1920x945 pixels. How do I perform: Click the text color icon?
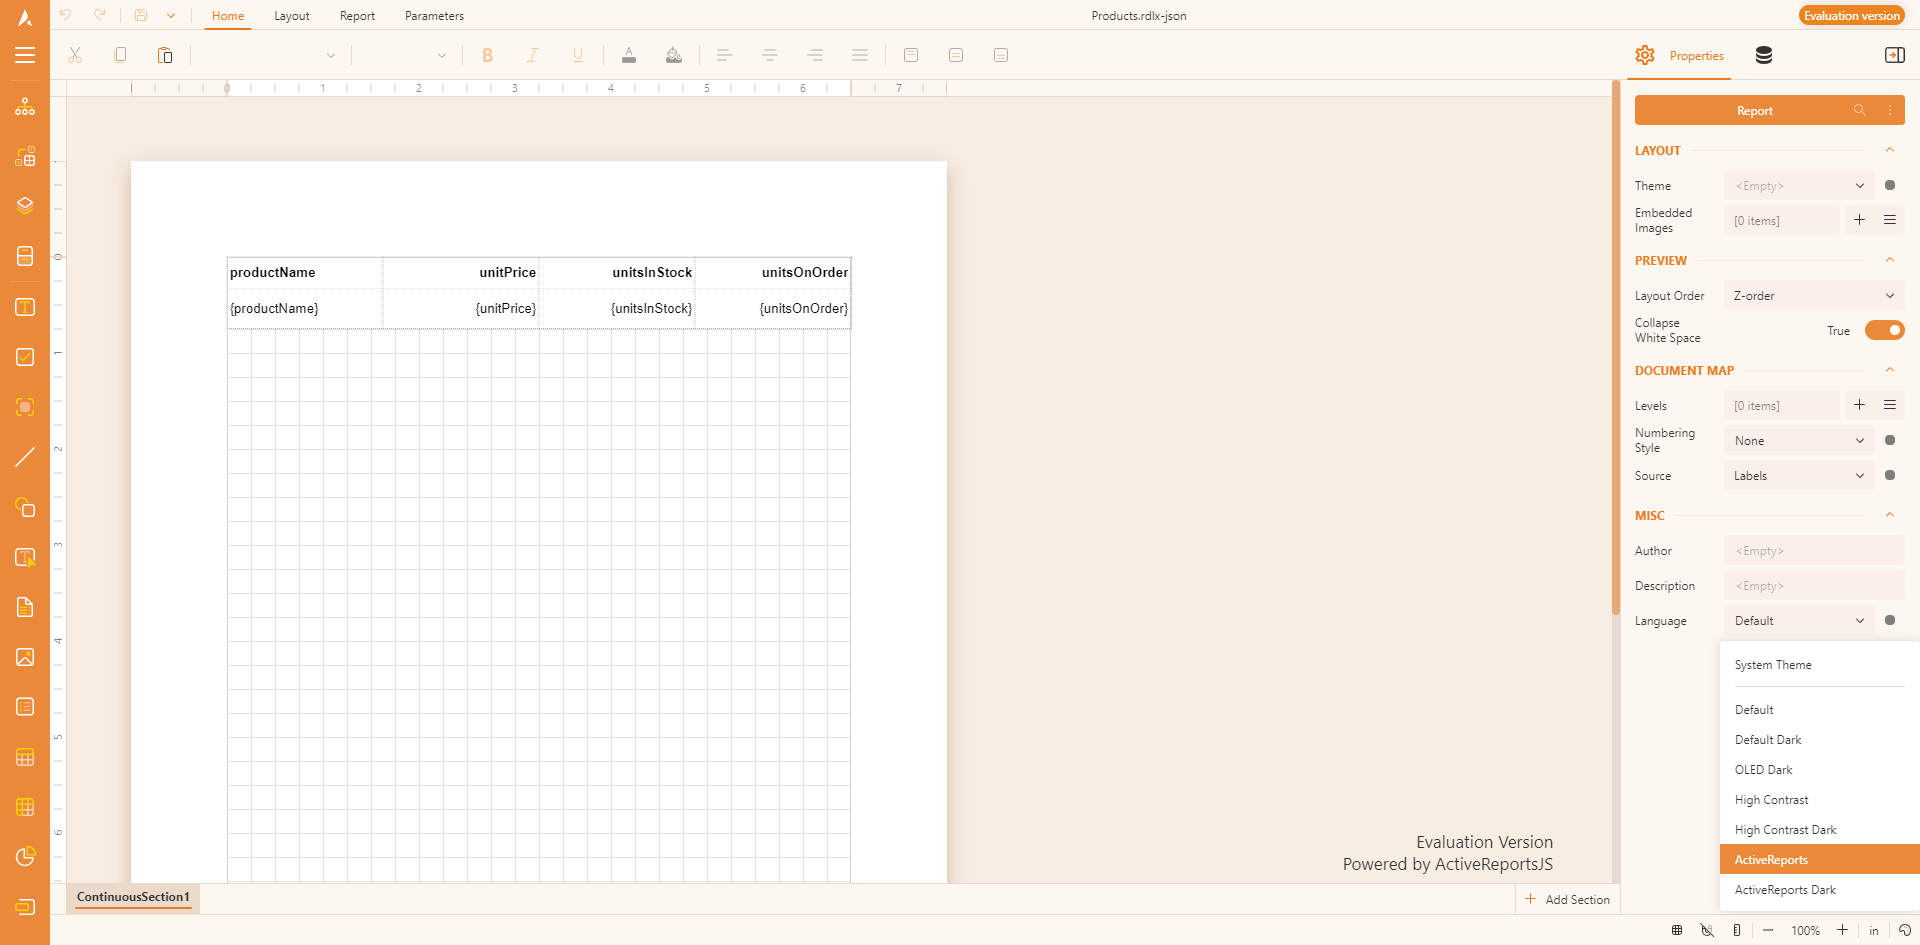628,56
